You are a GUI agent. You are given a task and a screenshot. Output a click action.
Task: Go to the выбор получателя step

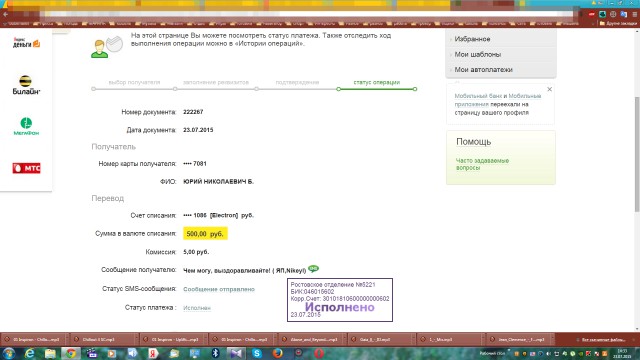(134, 82)
